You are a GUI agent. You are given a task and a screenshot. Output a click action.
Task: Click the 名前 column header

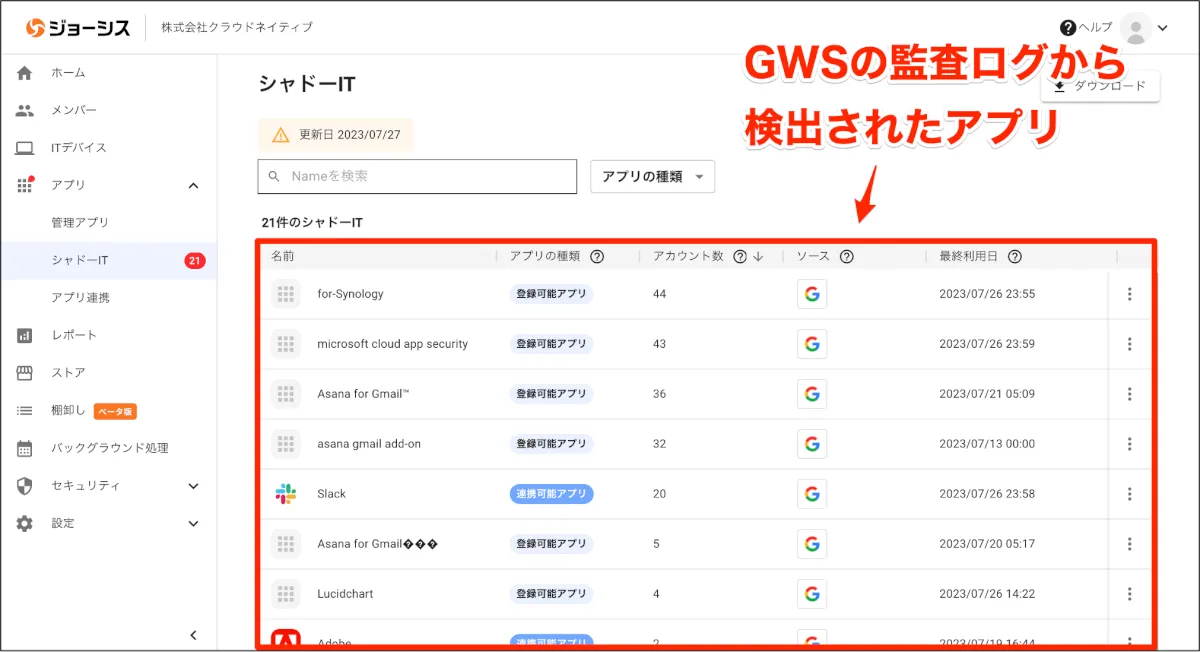point(283,256)
